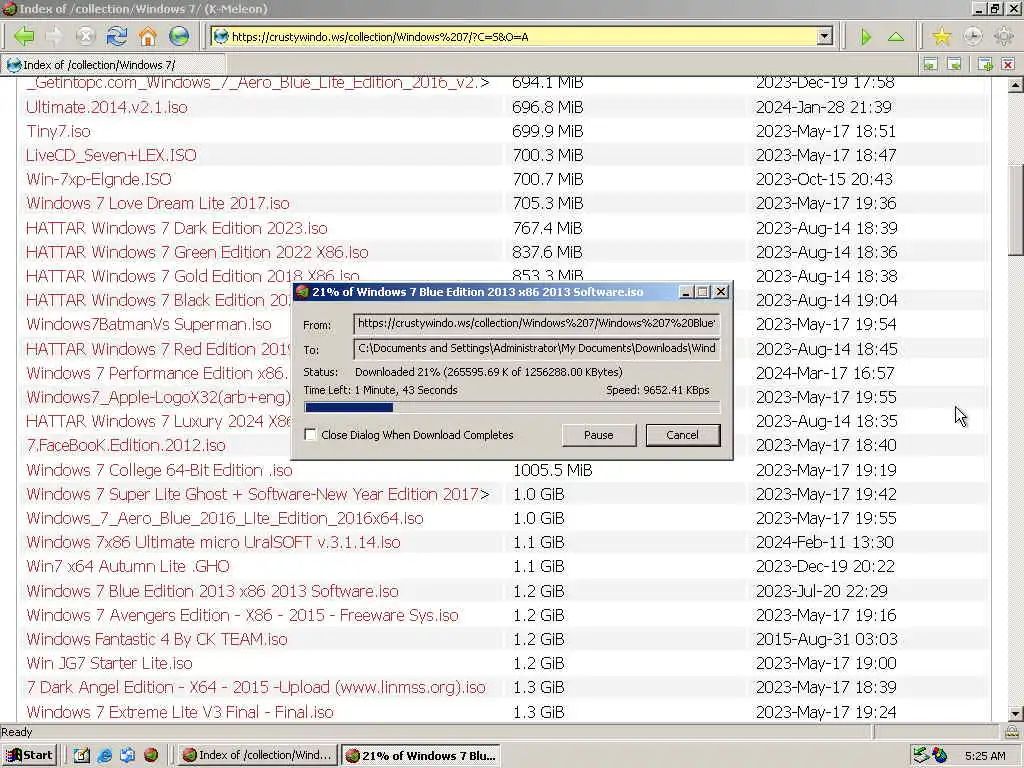
Task: Reload the page with the refresh icon
Action: coord(117,36)
